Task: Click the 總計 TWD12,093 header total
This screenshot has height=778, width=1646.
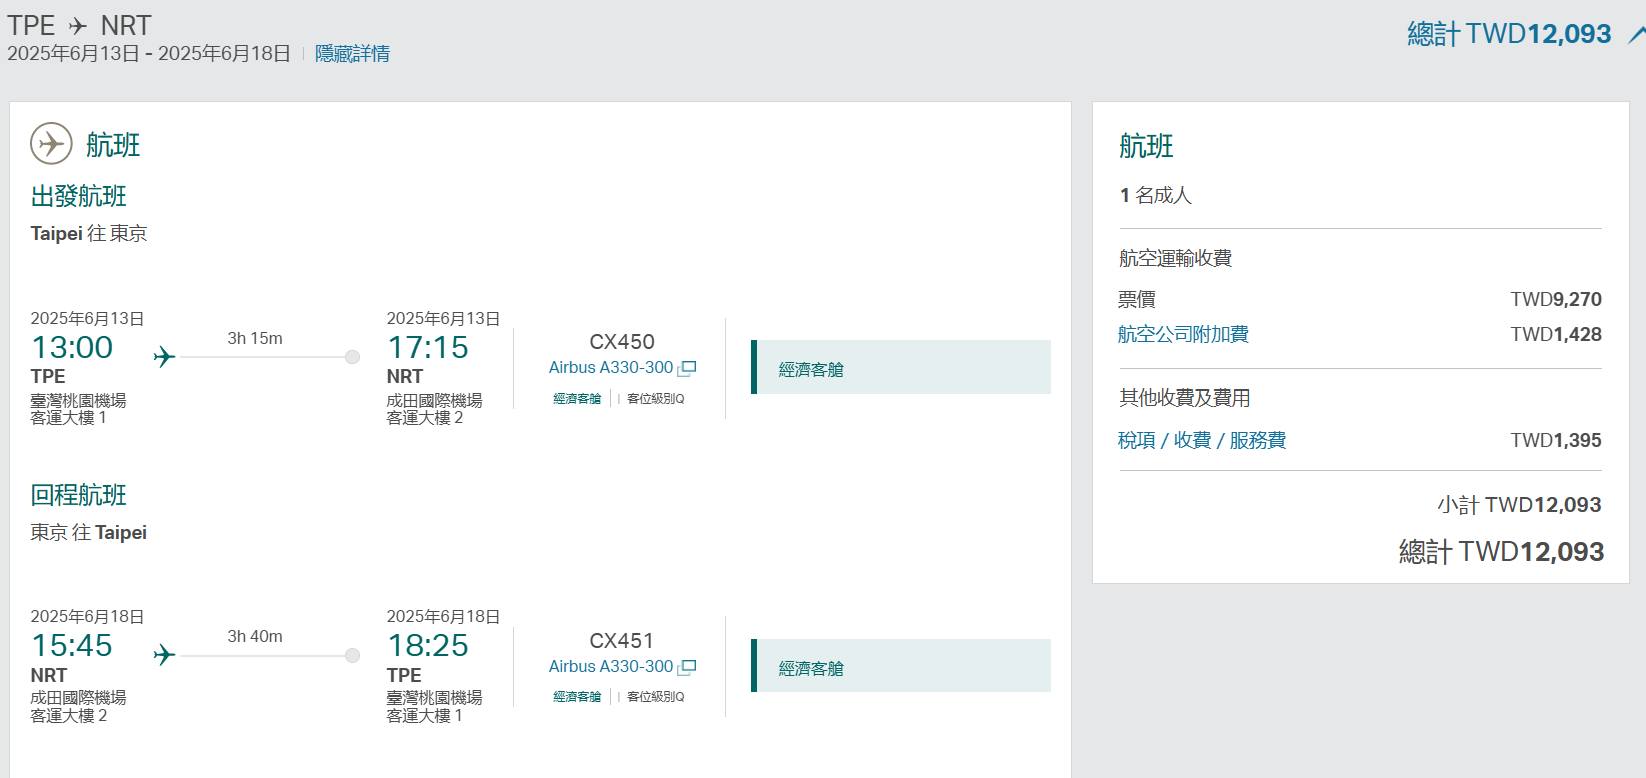Action: point(1508,34)
